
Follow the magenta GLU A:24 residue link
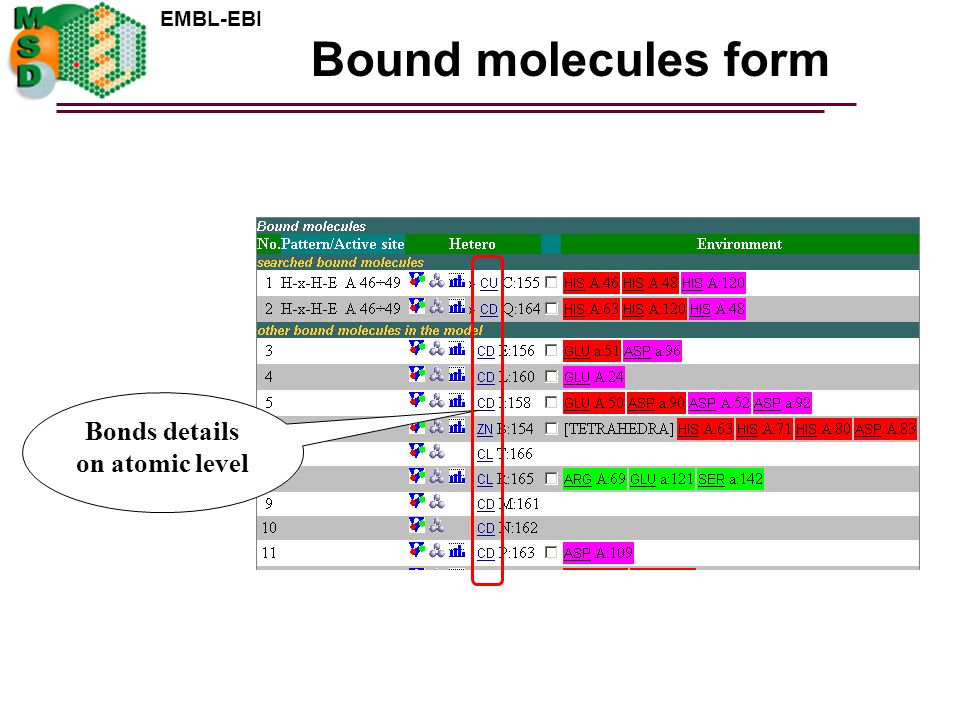[594, 377]
